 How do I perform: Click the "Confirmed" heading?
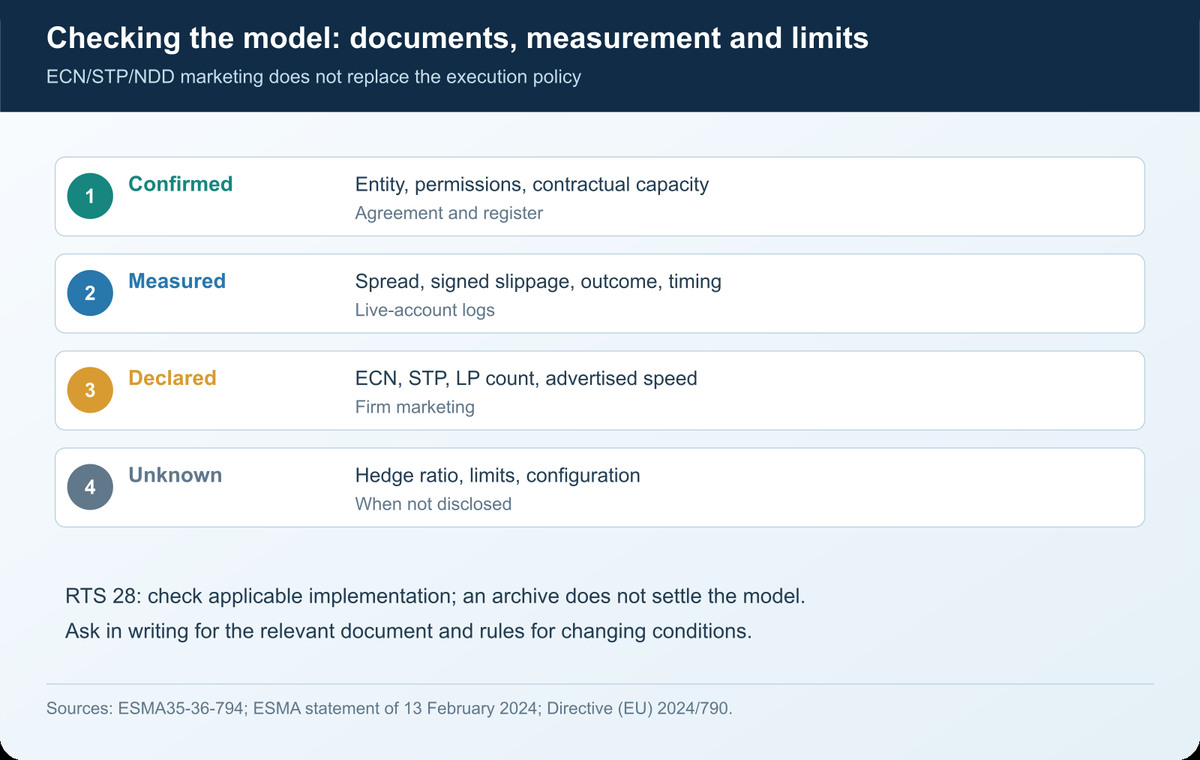coord(180,184)
